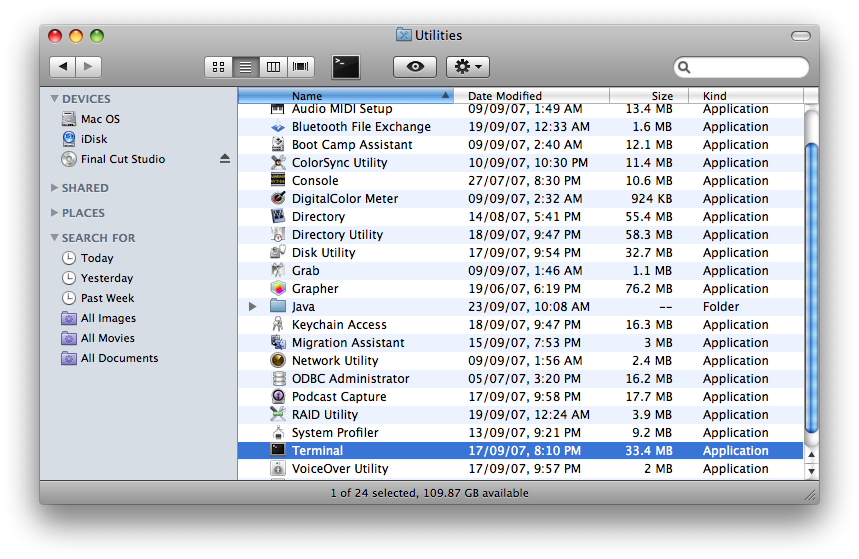
Task: Click the vertical scrollbar of the file list
Action: pyautogui.click(x=811, y=290)
